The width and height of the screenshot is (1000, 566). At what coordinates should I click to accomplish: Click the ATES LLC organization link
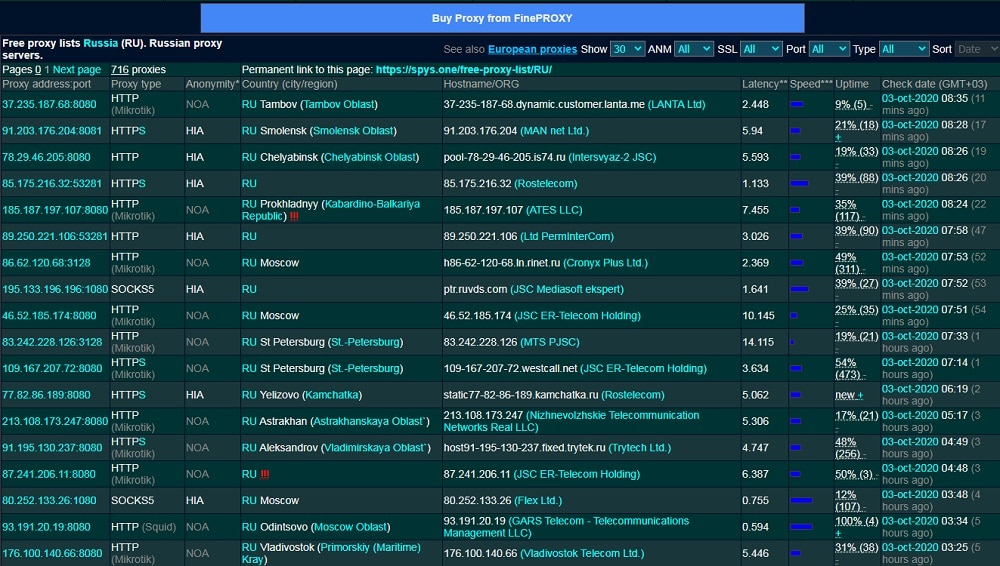pyautogui.click(x=552, y=210)
